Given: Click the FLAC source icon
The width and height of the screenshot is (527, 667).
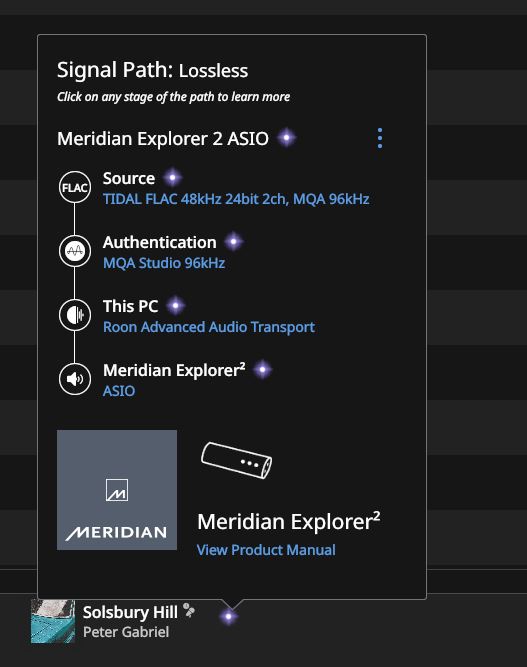Looking at the screenshot, I should click(x=75, y=187).
